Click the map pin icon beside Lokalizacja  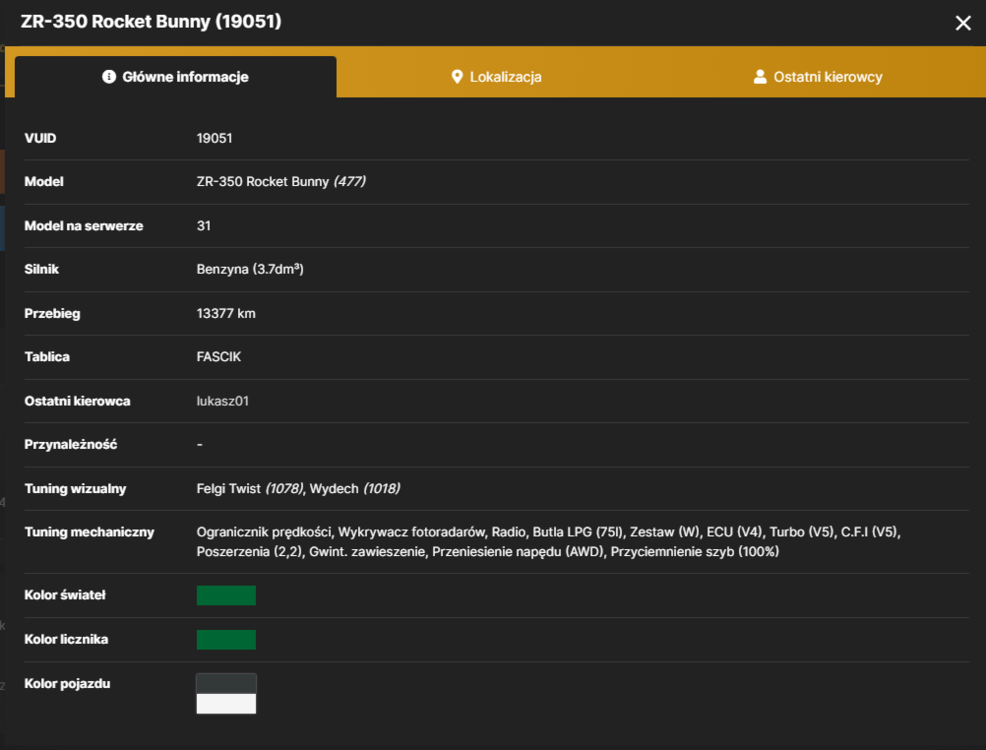click(457, 77)
